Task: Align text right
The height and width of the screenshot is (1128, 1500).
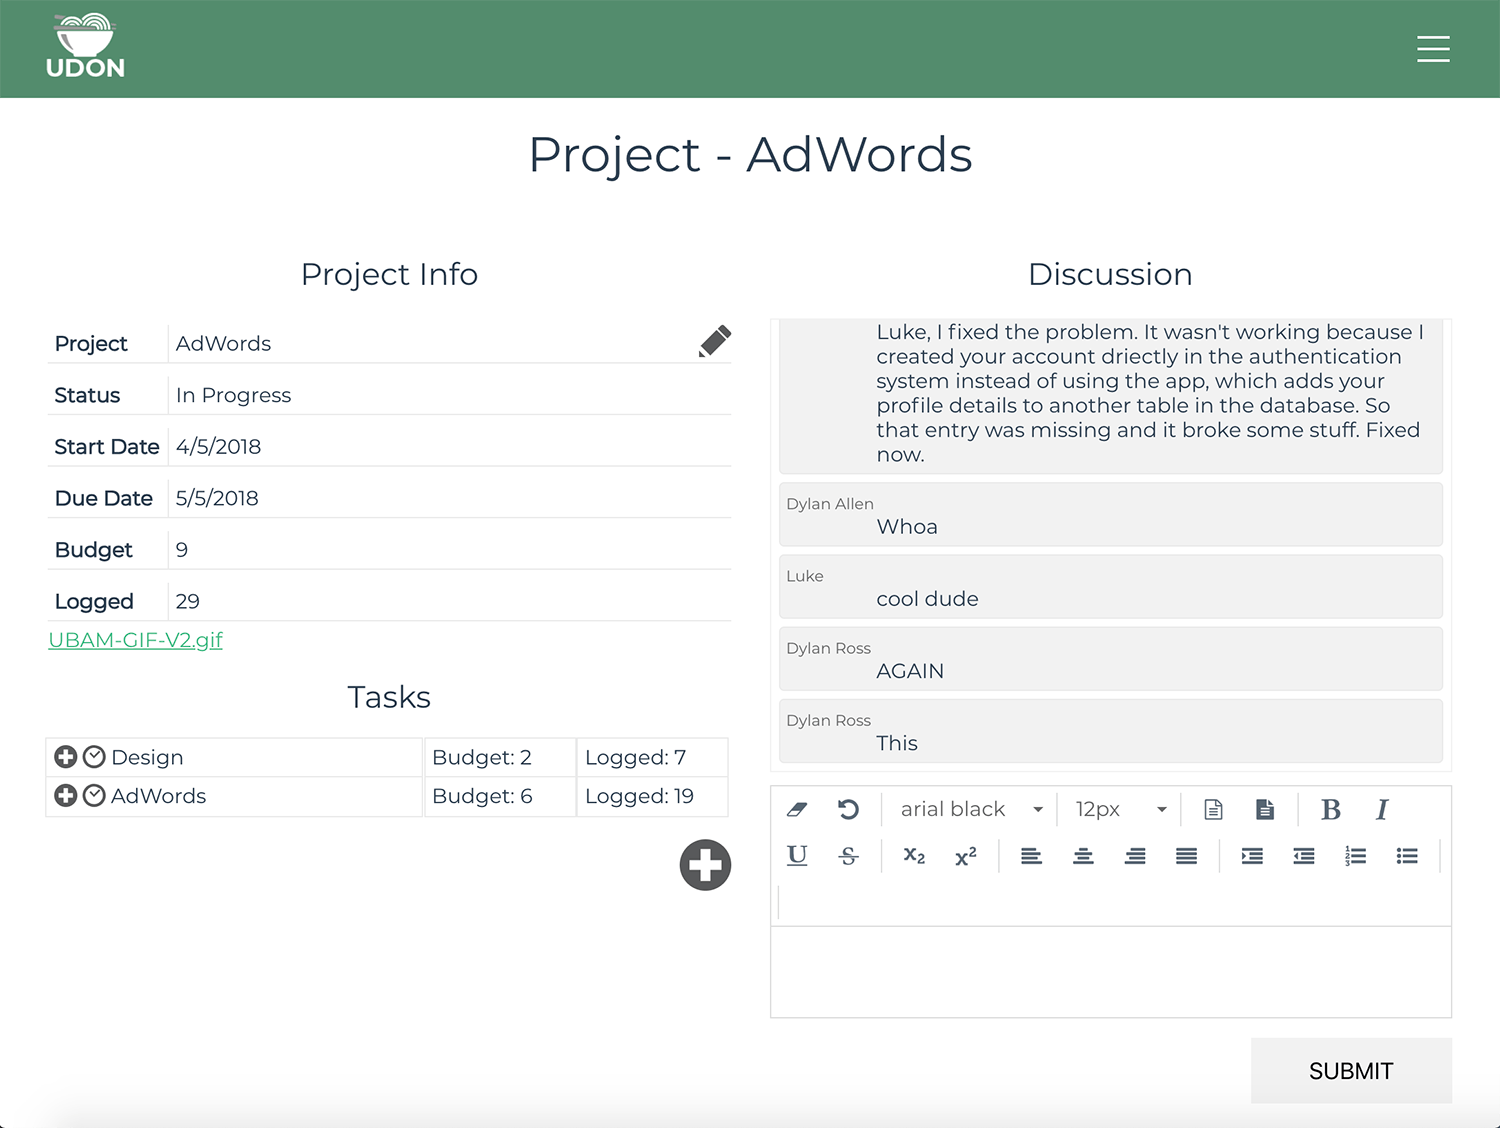Action: (1135, 856)
